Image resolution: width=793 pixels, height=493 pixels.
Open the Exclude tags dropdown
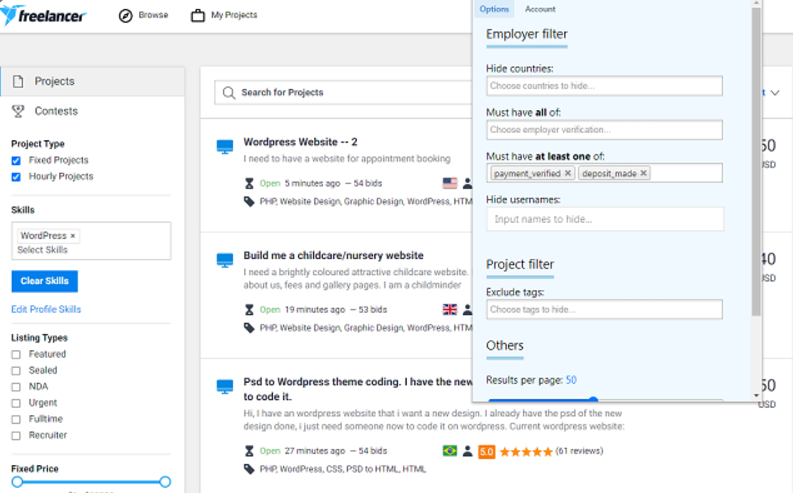(x=604, y=309)
